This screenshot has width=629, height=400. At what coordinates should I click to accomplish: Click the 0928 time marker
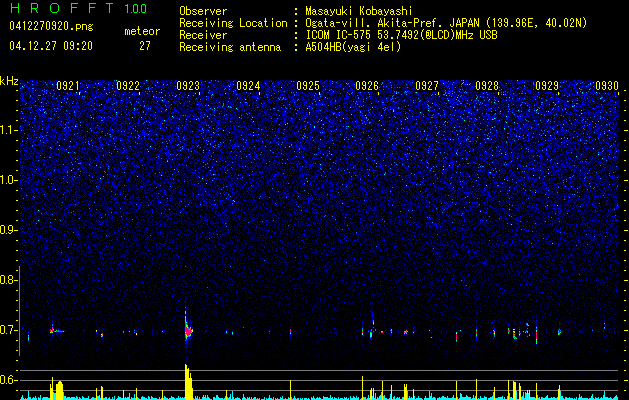click(x=487, y=85)
